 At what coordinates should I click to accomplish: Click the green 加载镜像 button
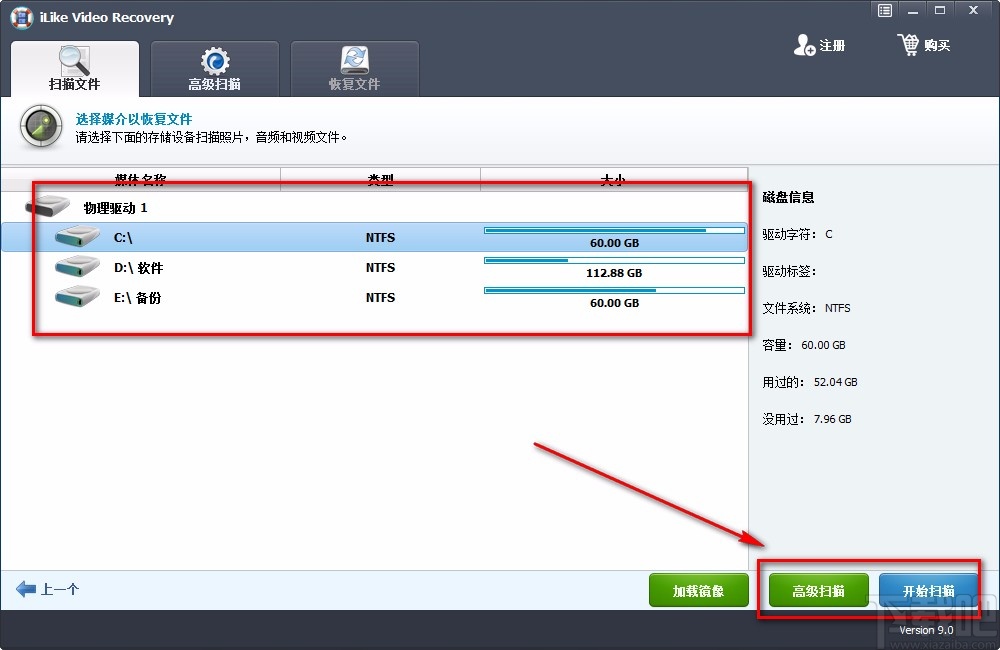(x=698, y=590)
